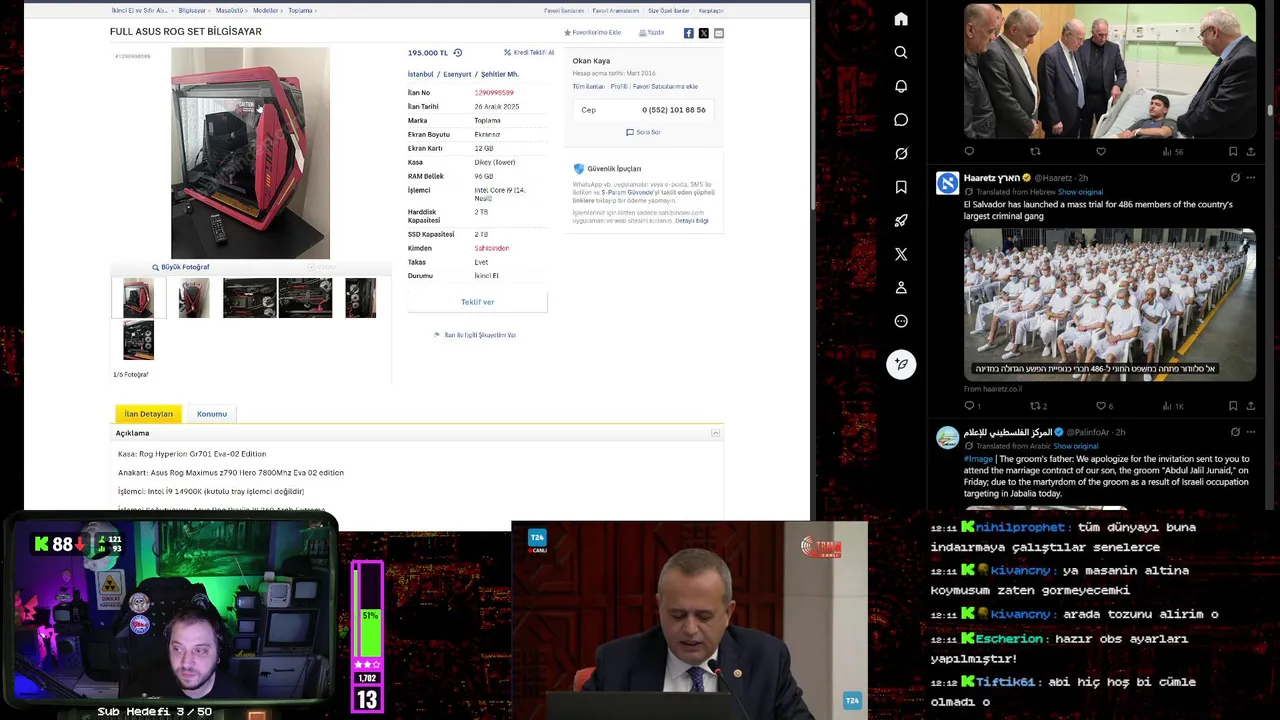Open the X search magnifier icon
Screen dimensions: 1280x720
pos(901,52)
